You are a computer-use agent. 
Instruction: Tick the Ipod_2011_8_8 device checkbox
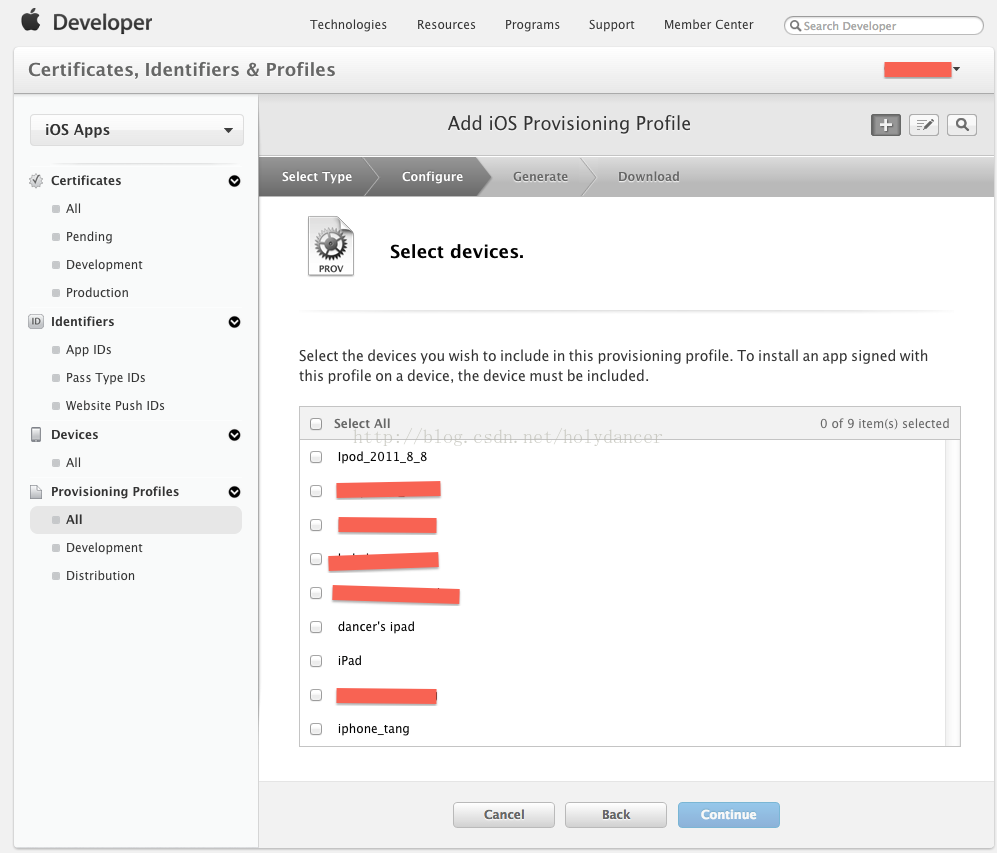tap(316, 457)
